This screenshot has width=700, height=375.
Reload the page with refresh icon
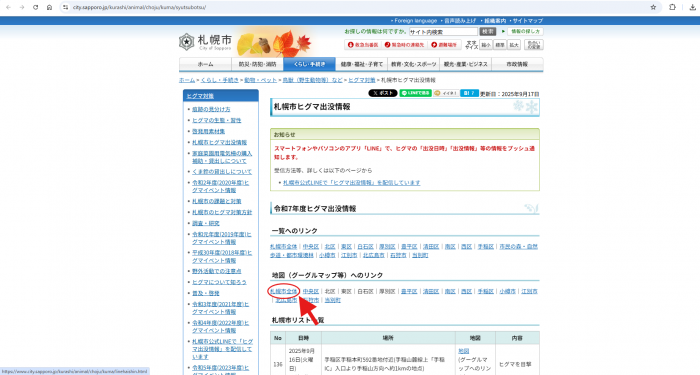point(36,7)
